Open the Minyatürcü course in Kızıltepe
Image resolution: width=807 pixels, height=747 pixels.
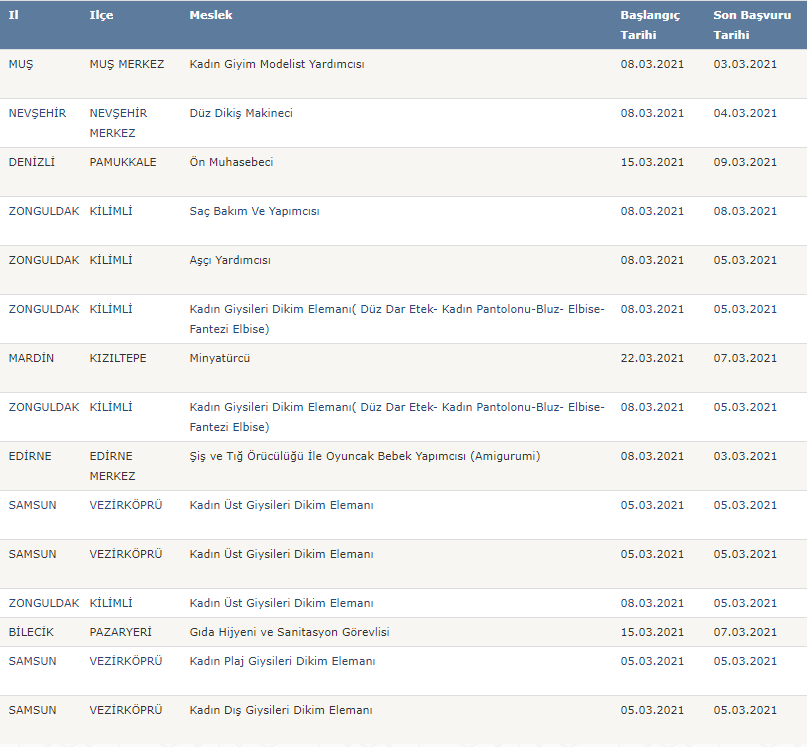(220, 358)
